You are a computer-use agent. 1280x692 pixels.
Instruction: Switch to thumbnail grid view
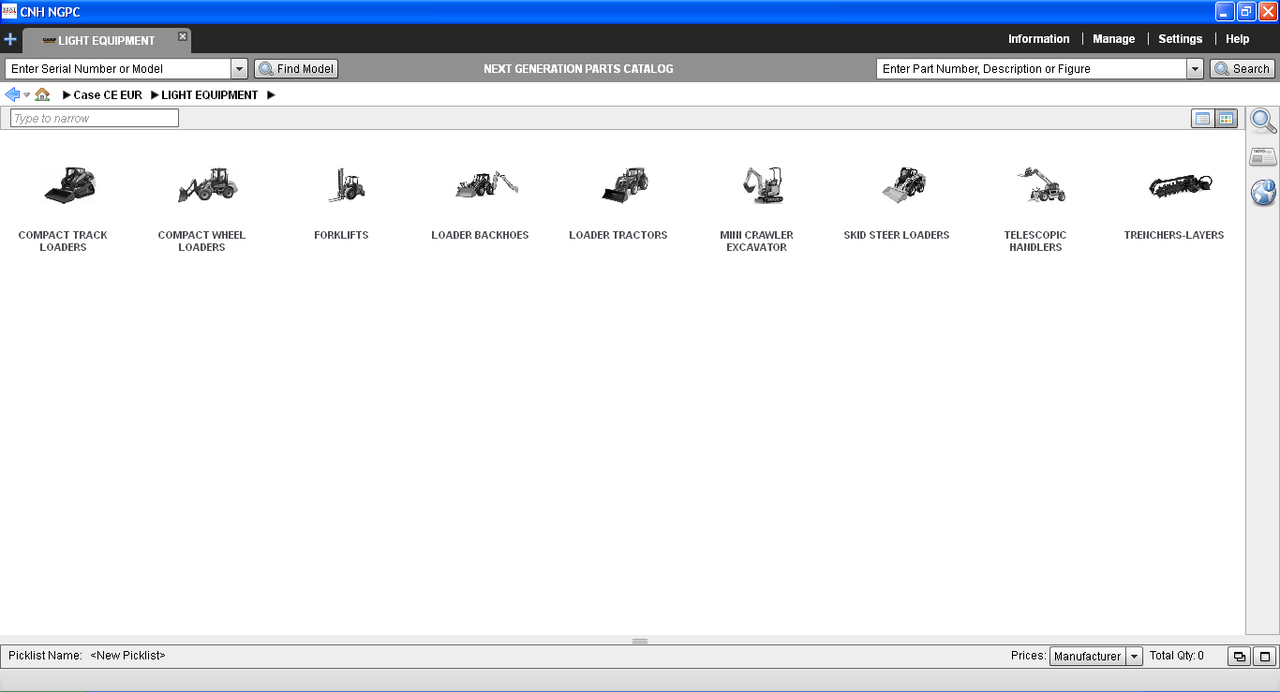(1227, 119)
